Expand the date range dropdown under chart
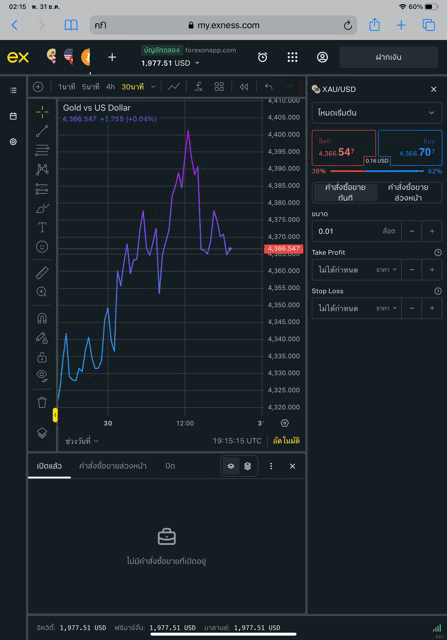 (82, 441)
